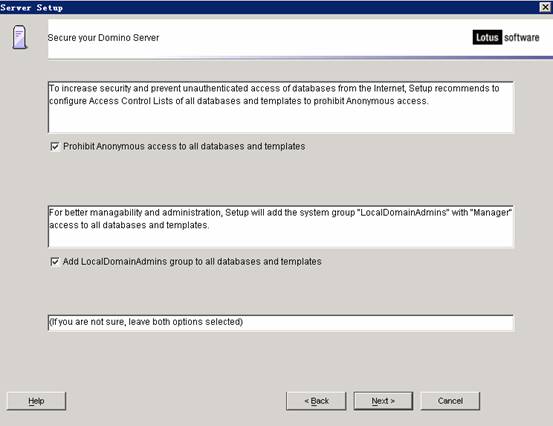553x426 pixels.
Task: Click the 'If you are not sure' hint field
Action: coord(281,323)
